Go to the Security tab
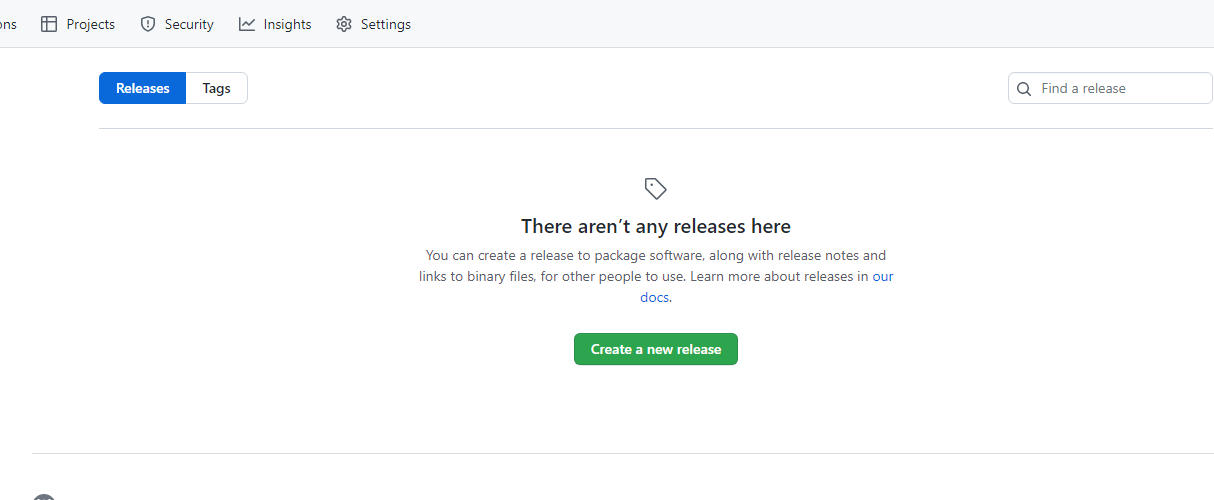1214x500 pixels. [x=188, y=24]
